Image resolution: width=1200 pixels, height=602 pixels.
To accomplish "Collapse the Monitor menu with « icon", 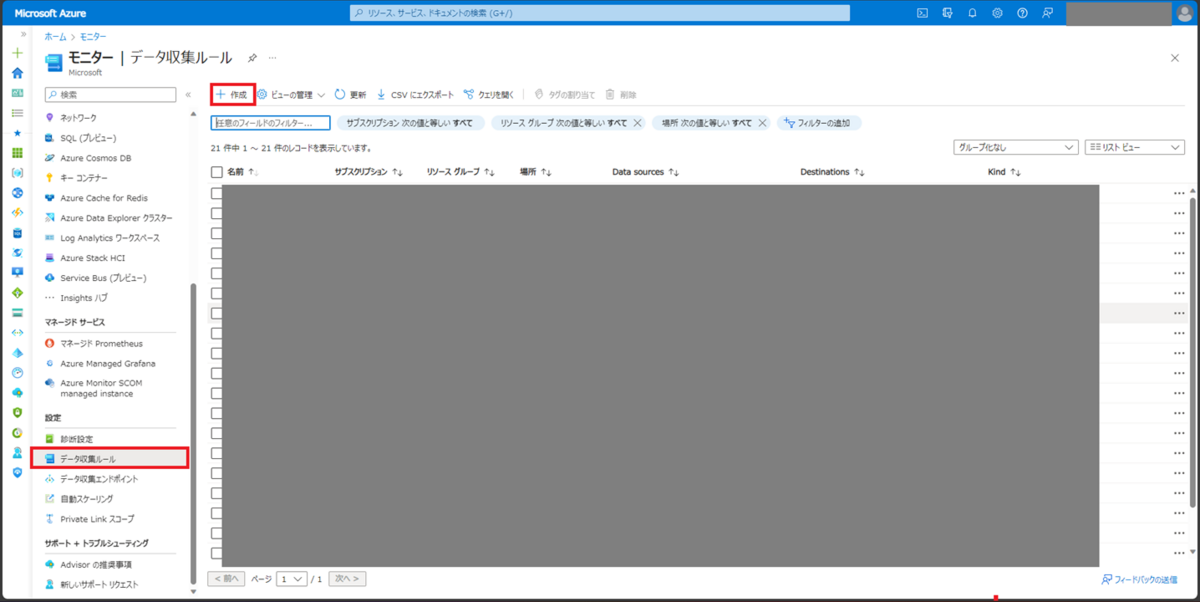I will pos(188,94).
